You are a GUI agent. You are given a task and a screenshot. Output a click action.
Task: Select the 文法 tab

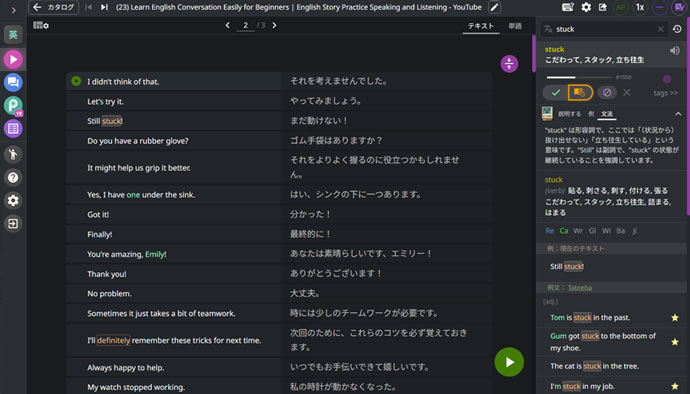607,114
